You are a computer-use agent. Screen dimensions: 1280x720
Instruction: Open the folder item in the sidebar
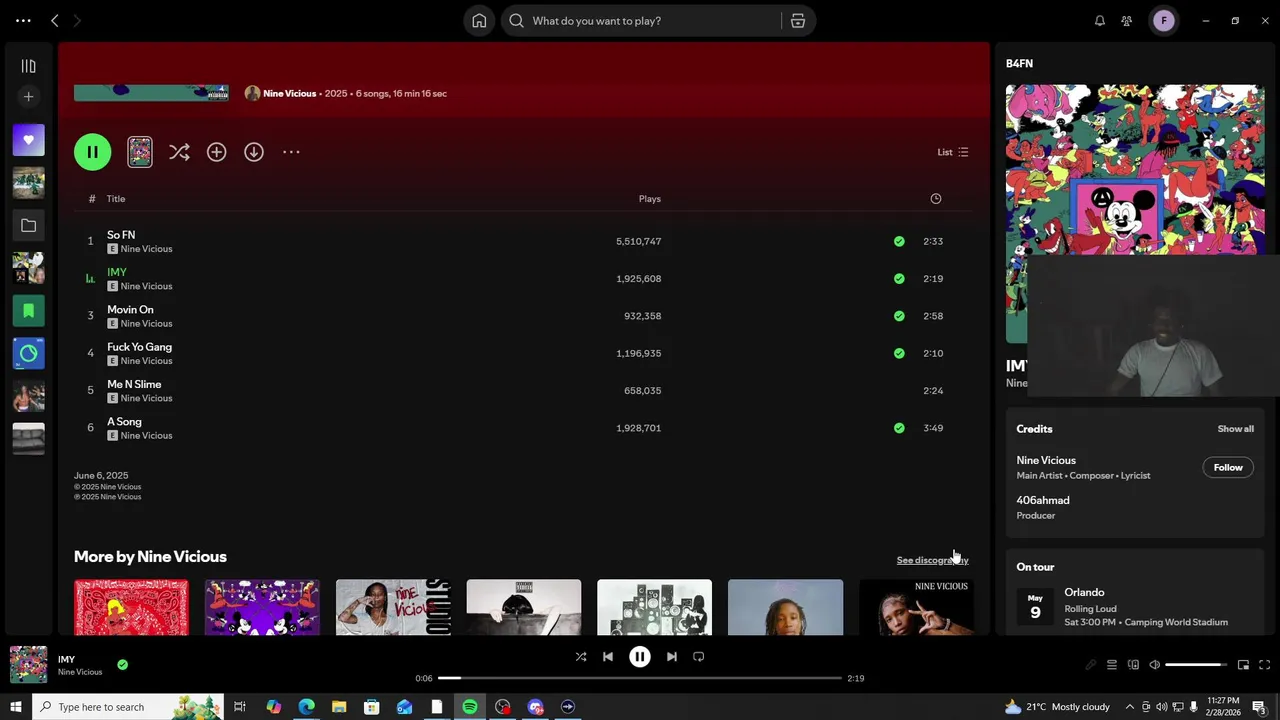28,226
